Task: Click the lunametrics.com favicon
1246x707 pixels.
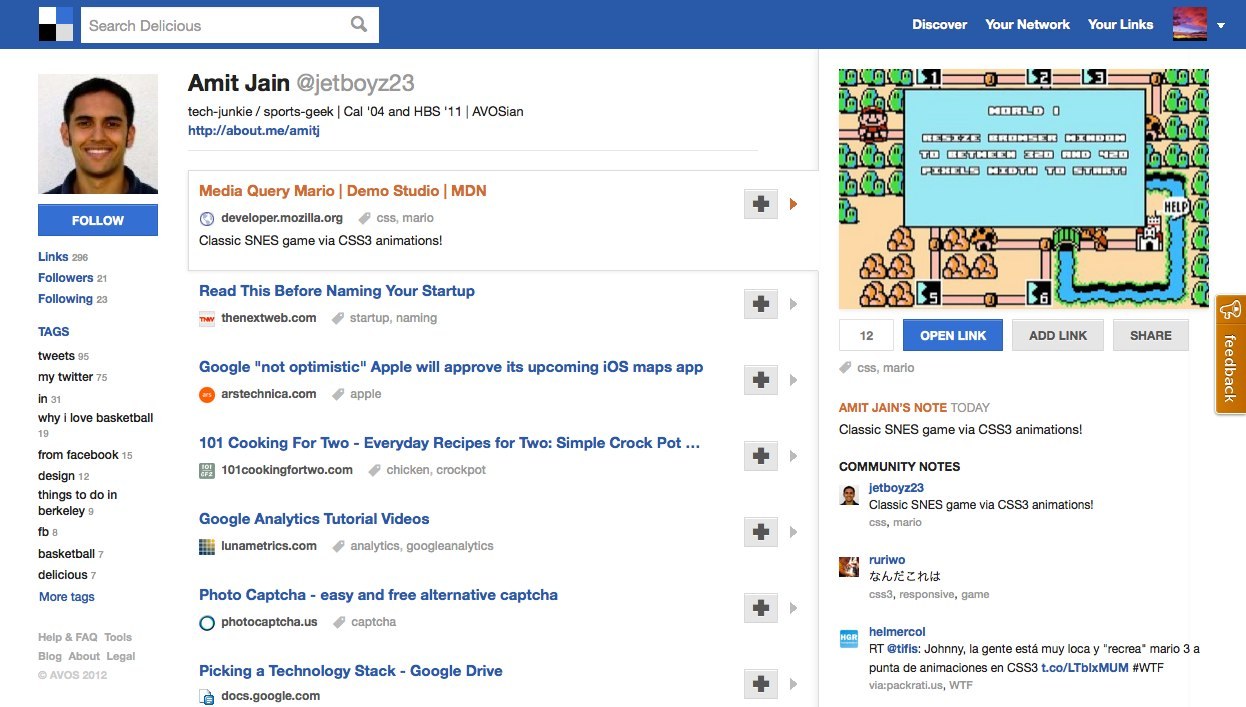Action: pyautogui.click(x=207, y=547)
